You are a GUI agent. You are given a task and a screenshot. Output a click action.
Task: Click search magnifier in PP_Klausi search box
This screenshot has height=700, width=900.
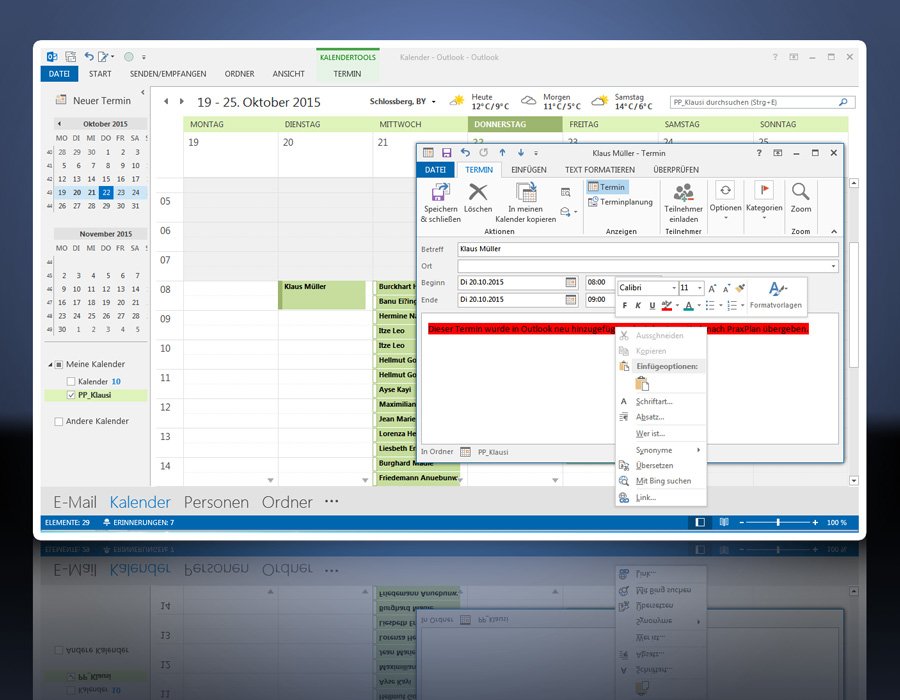pos(843,102)
